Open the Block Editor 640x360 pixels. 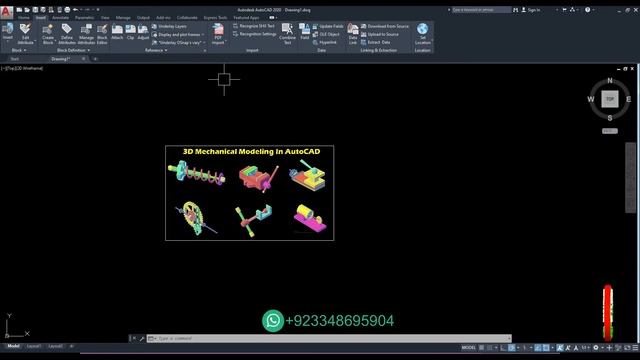(x=102, y=33)
